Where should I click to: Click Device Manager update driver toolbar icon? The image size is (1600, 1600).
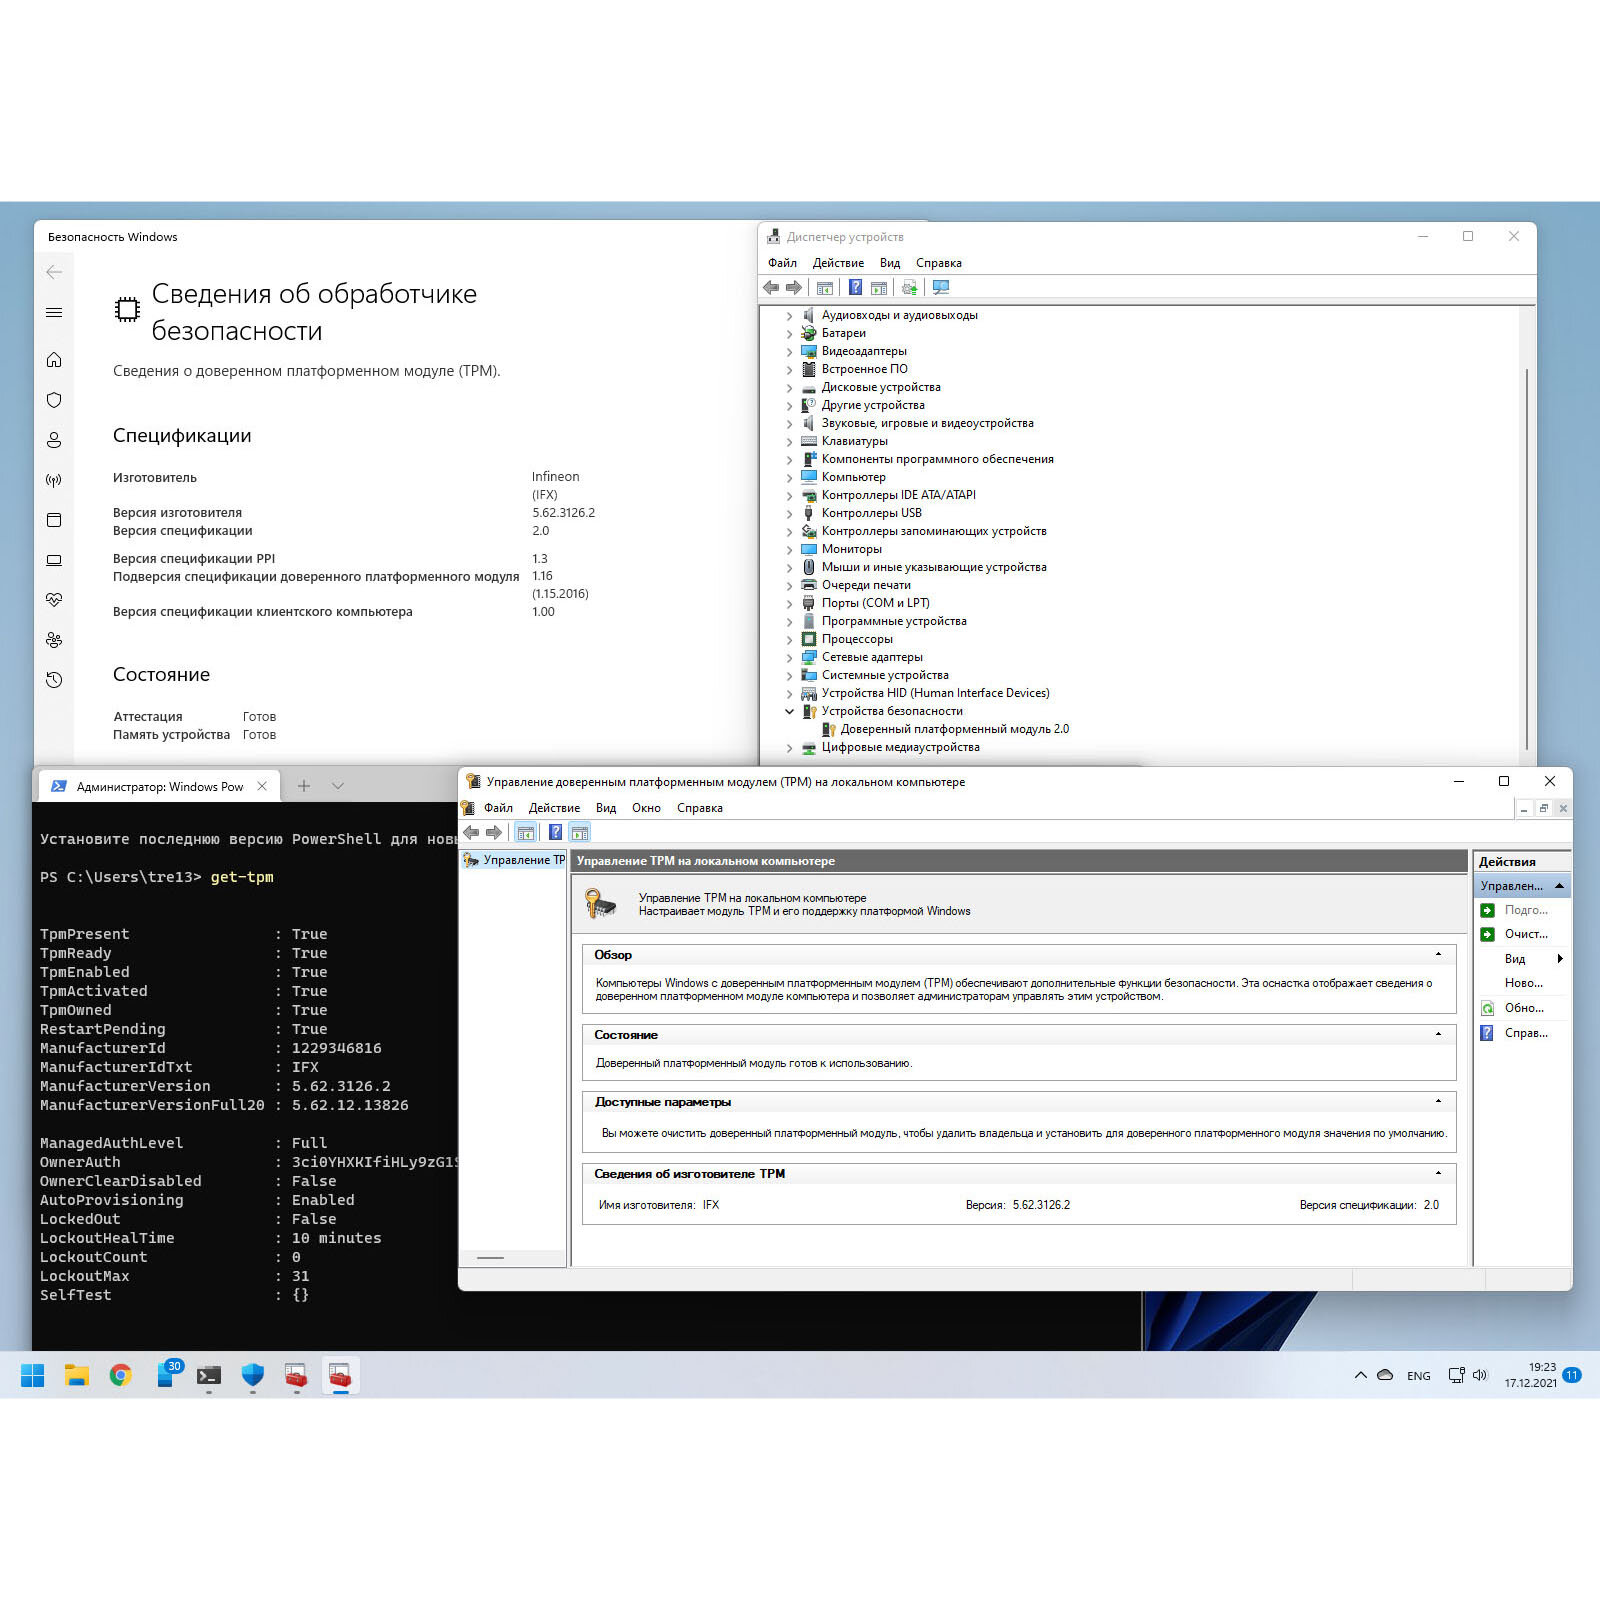909,288
